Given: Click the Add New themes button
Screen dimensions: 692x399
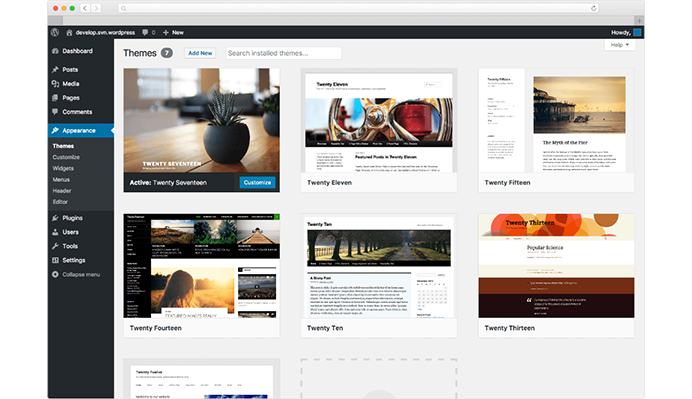Looking at the screenshot, I should pos(200,53).
